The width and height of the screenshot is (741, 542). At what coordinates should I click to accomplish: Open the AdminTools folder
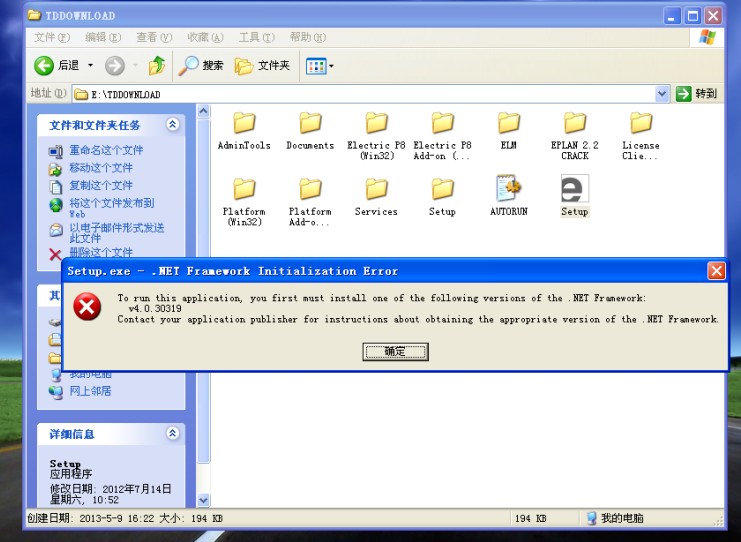(x=244, y=124)
